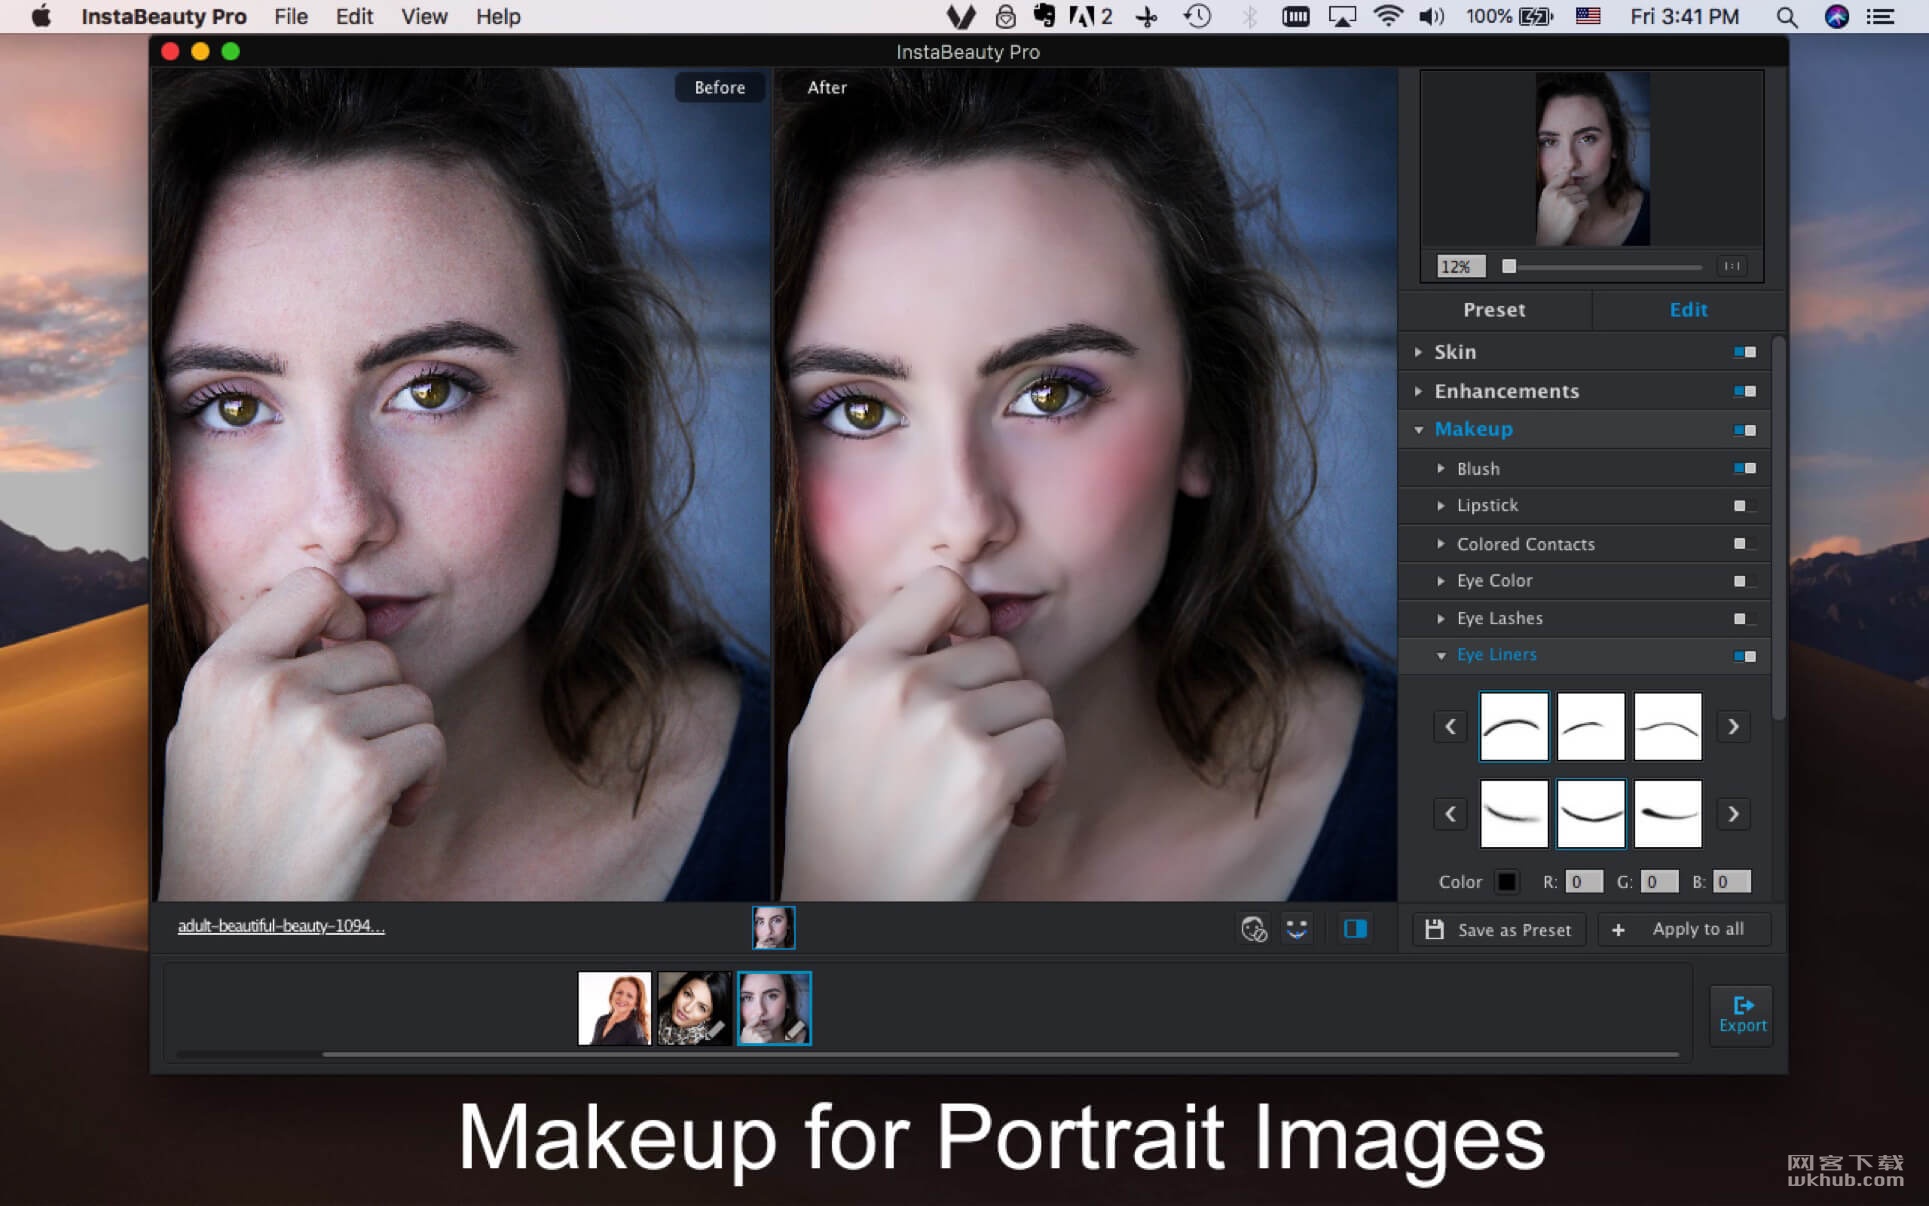Viewport: 1929px width, 1206px height.
Task: Open the View menu
Action: [x=424, y=17]
